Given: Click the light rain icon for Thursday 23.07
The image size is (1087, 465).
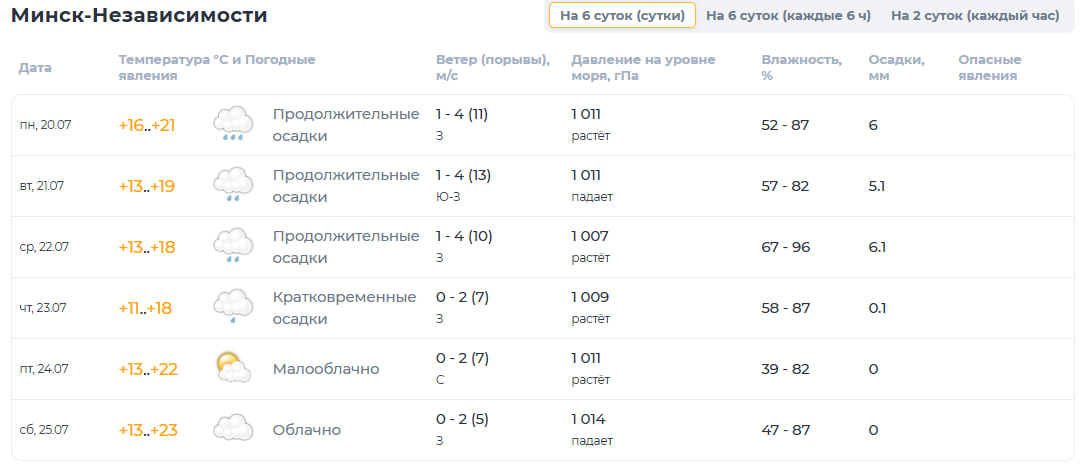Looking at the screenshot, I should tap(233, 308).
